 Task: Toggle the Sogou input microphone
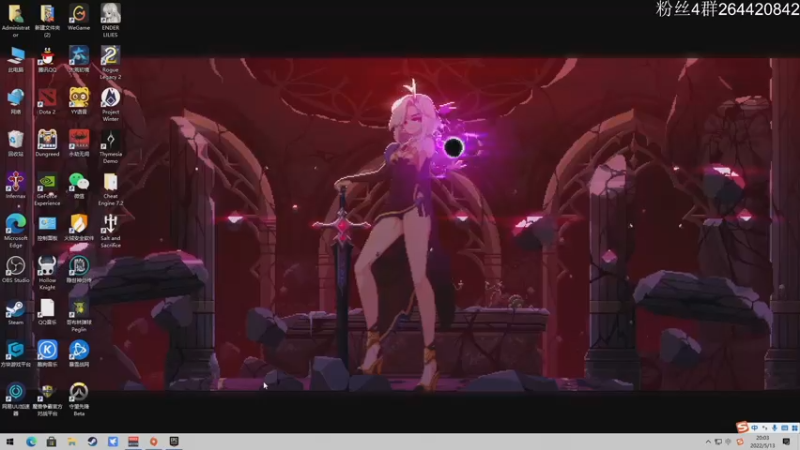pyautogui.click(x=774, y=428)
